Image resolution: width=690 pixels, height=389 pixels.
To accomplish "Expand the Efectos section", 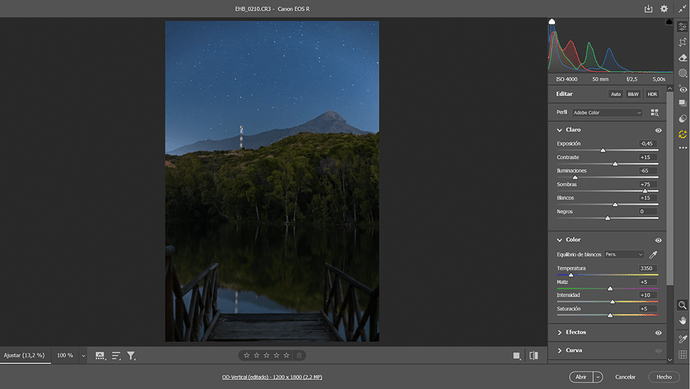I will tap(559, 332).
